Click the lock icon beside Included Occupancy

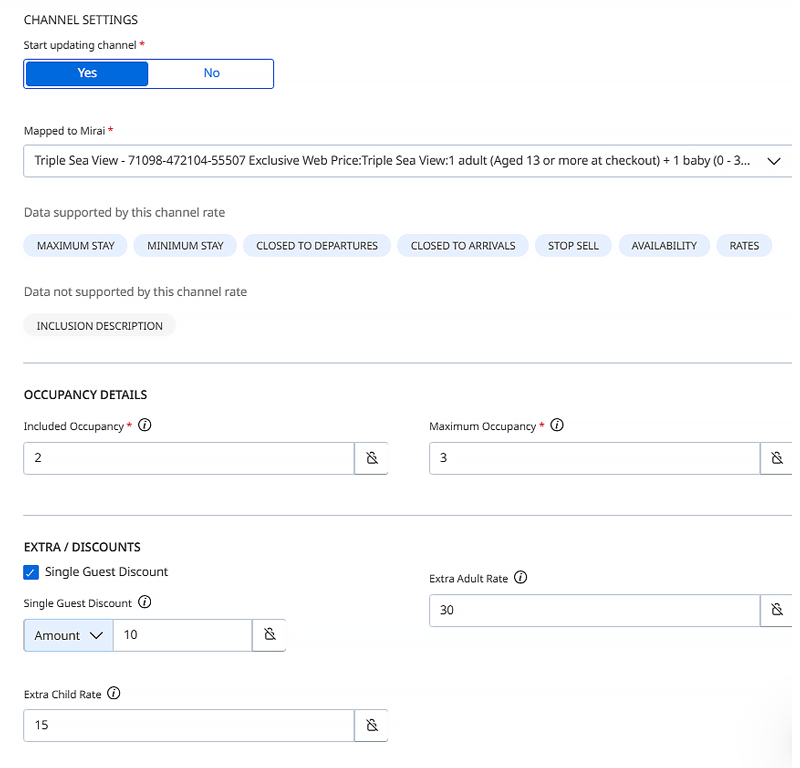(371, 459)
